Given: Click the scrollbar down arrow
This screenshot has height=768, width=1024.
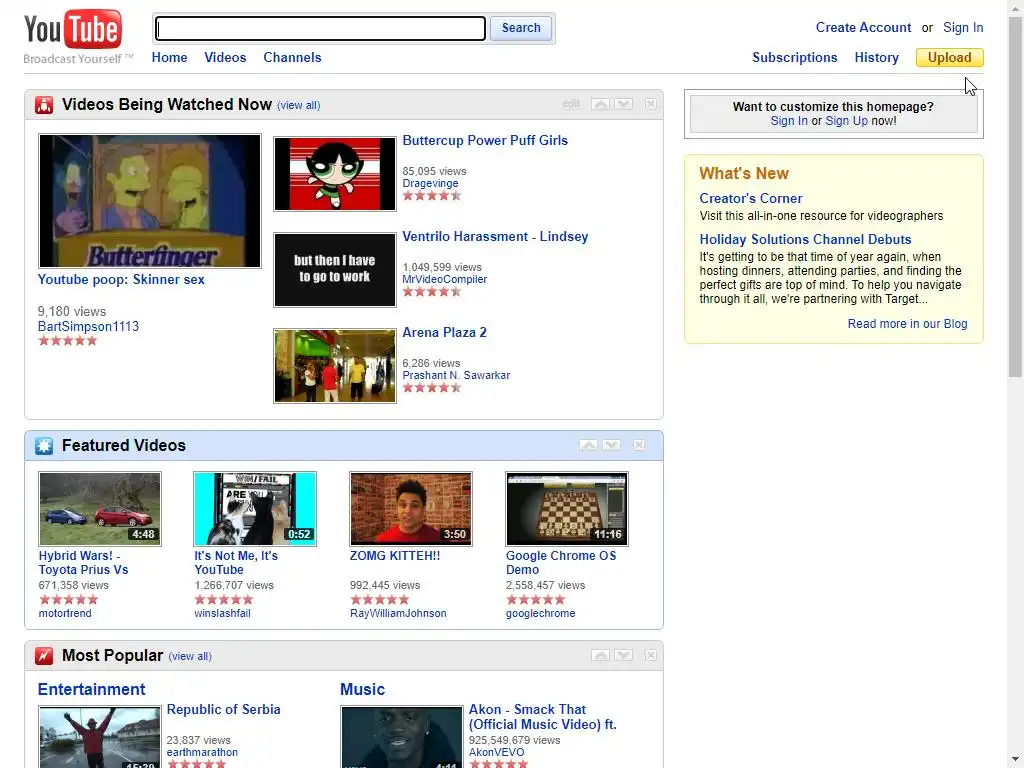Looking at the screenshot, I should (1015, 761).
